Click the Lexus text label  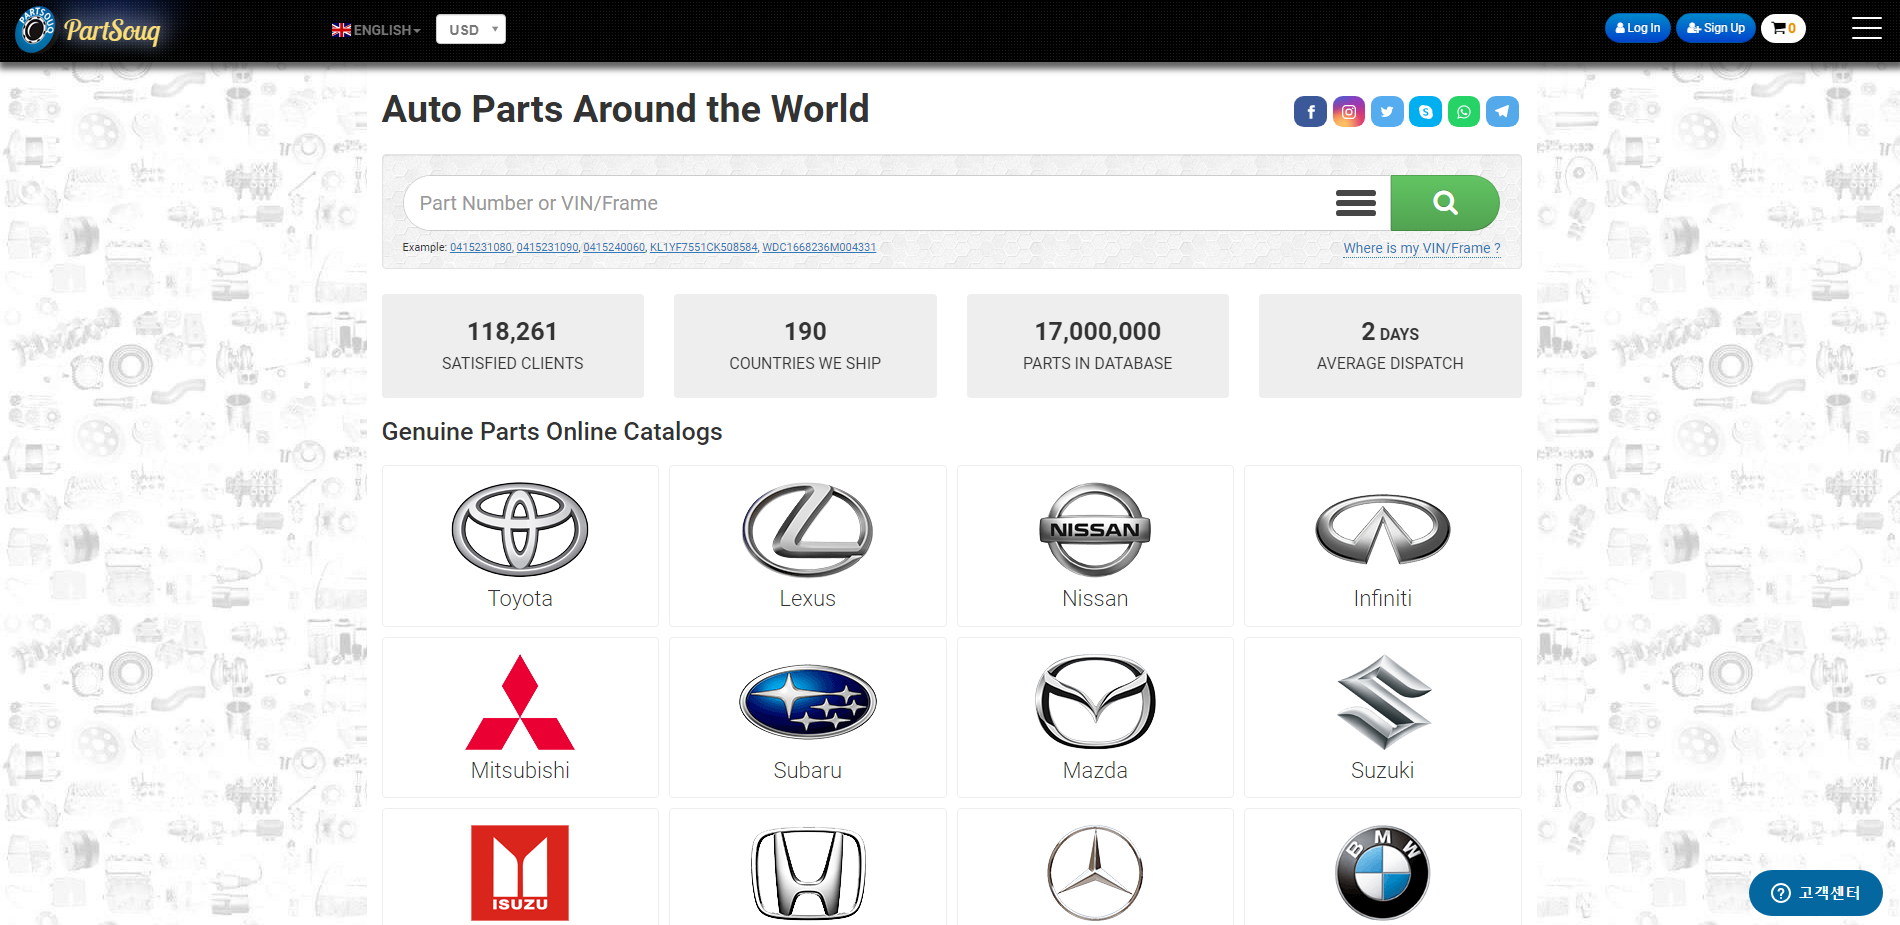(x=808, y=598)
